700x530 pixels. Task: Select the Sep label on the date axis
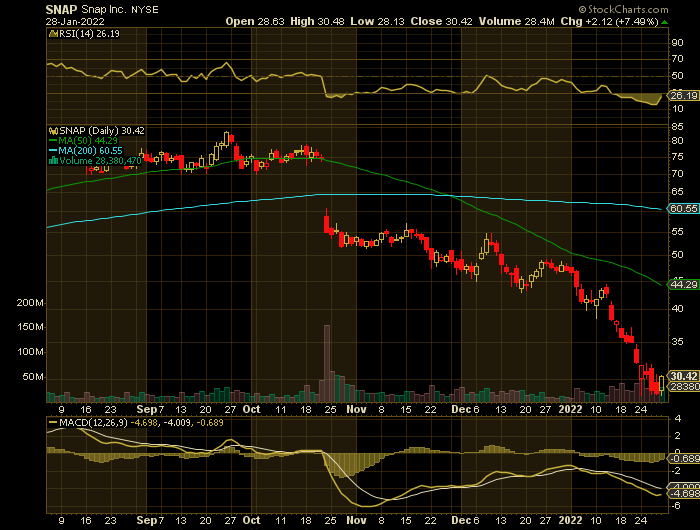click(147, 409)
